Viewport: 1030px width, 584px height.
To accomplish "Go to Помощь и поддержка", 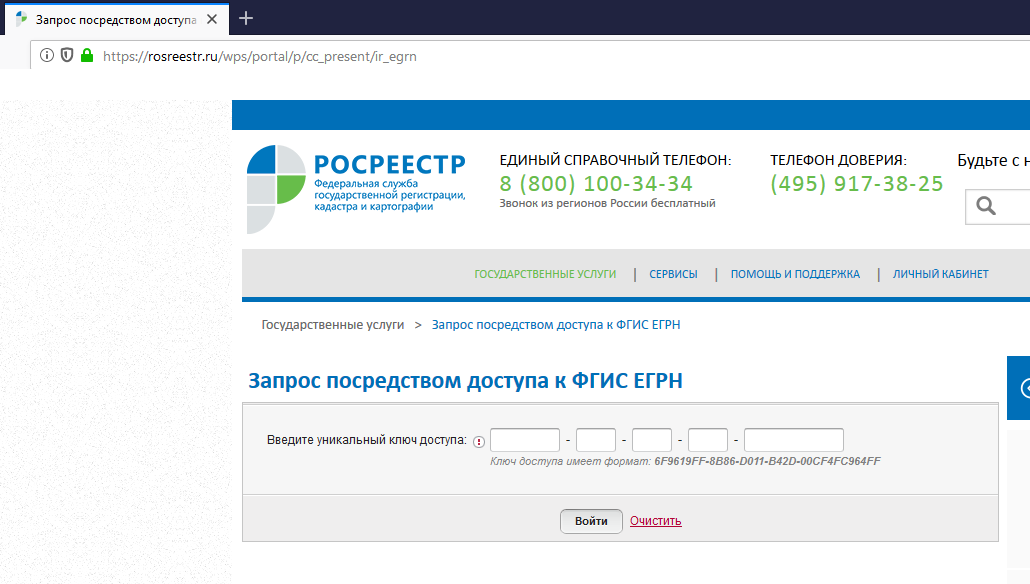I will click(x=795, y=274).
